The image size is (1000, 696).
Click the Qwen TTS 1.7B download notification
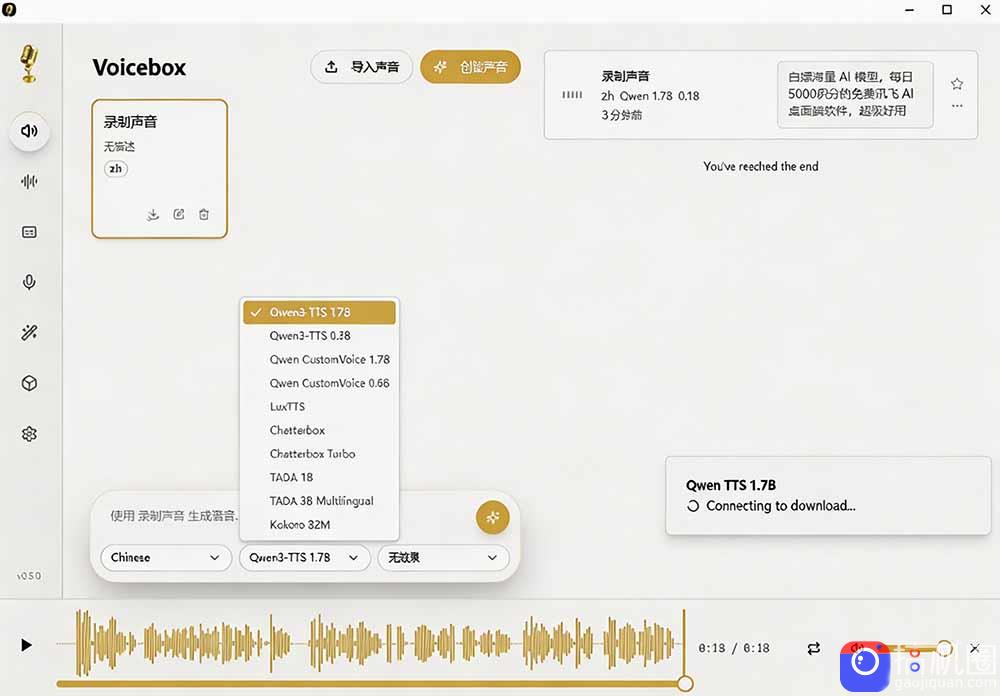828,496
